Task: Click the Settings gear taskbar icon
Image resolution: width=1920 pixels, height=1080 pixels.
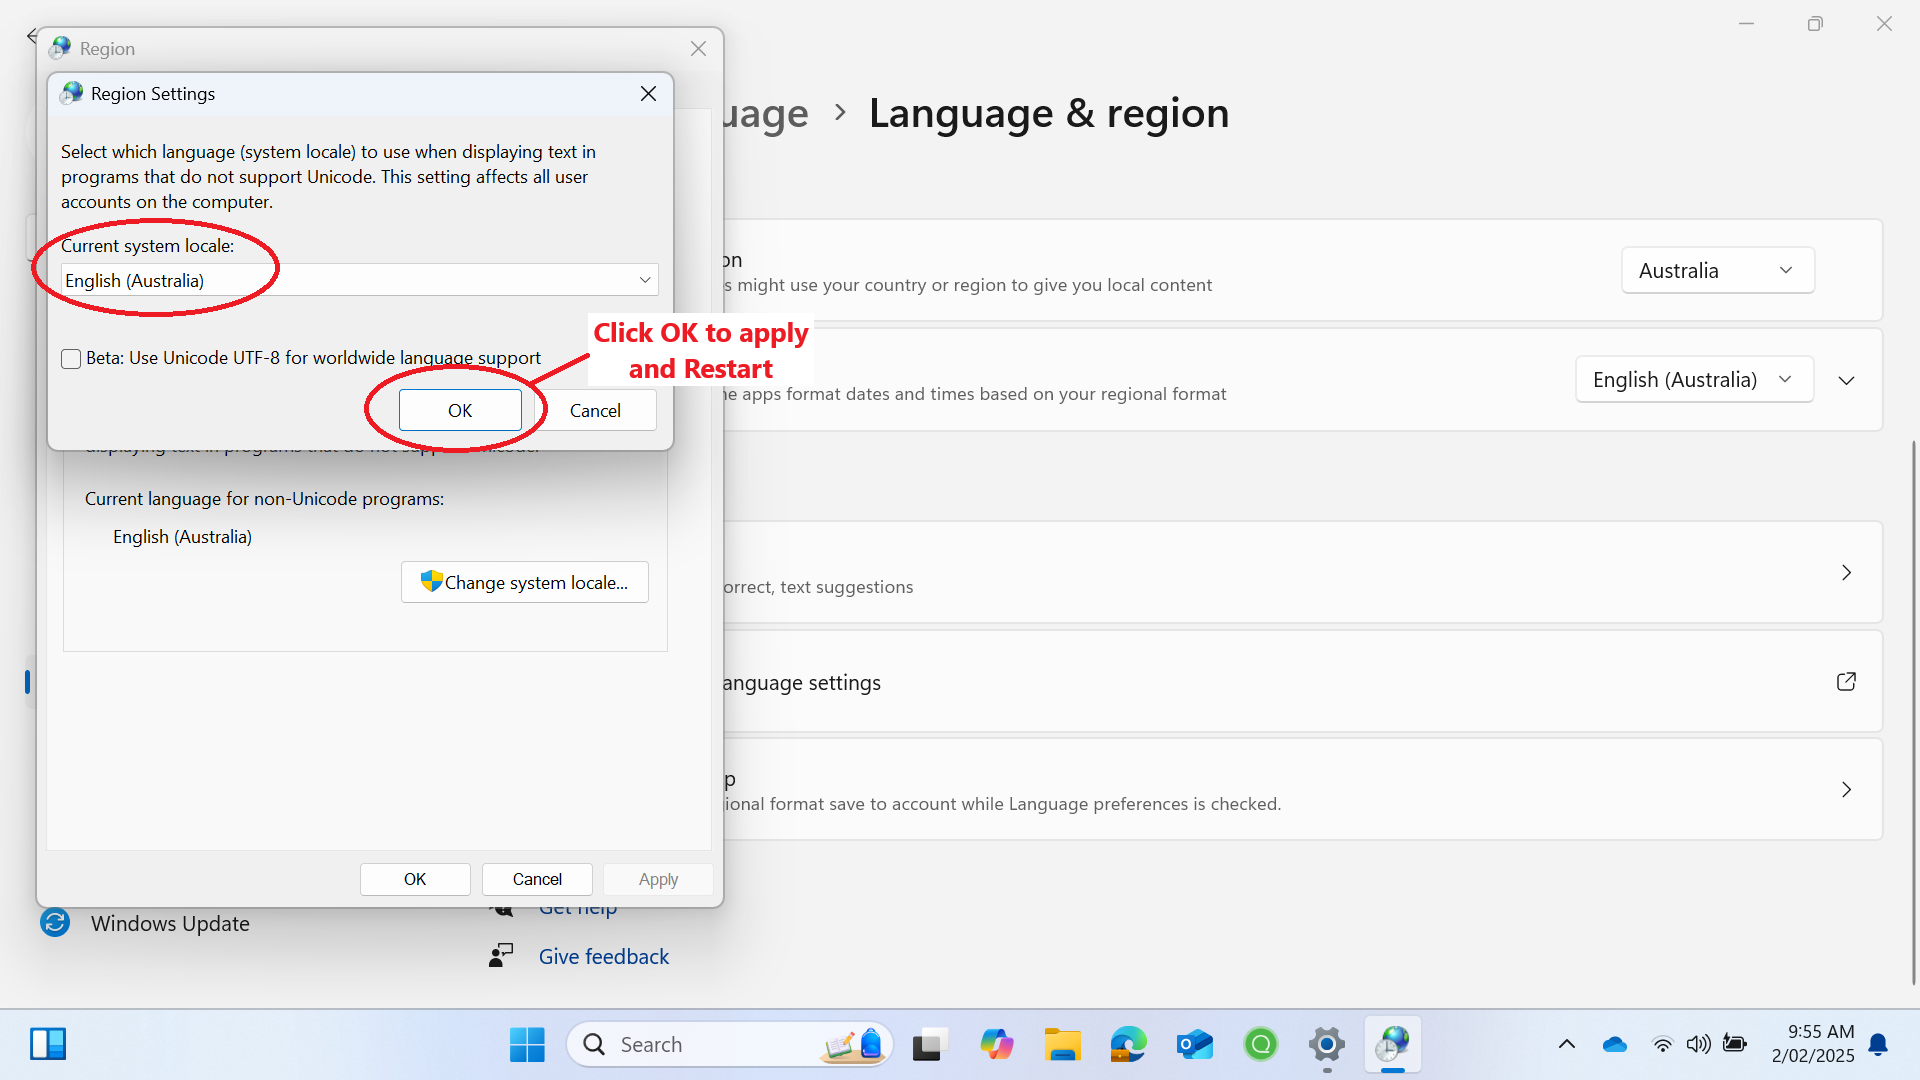Action: tap(1326, 1044)
